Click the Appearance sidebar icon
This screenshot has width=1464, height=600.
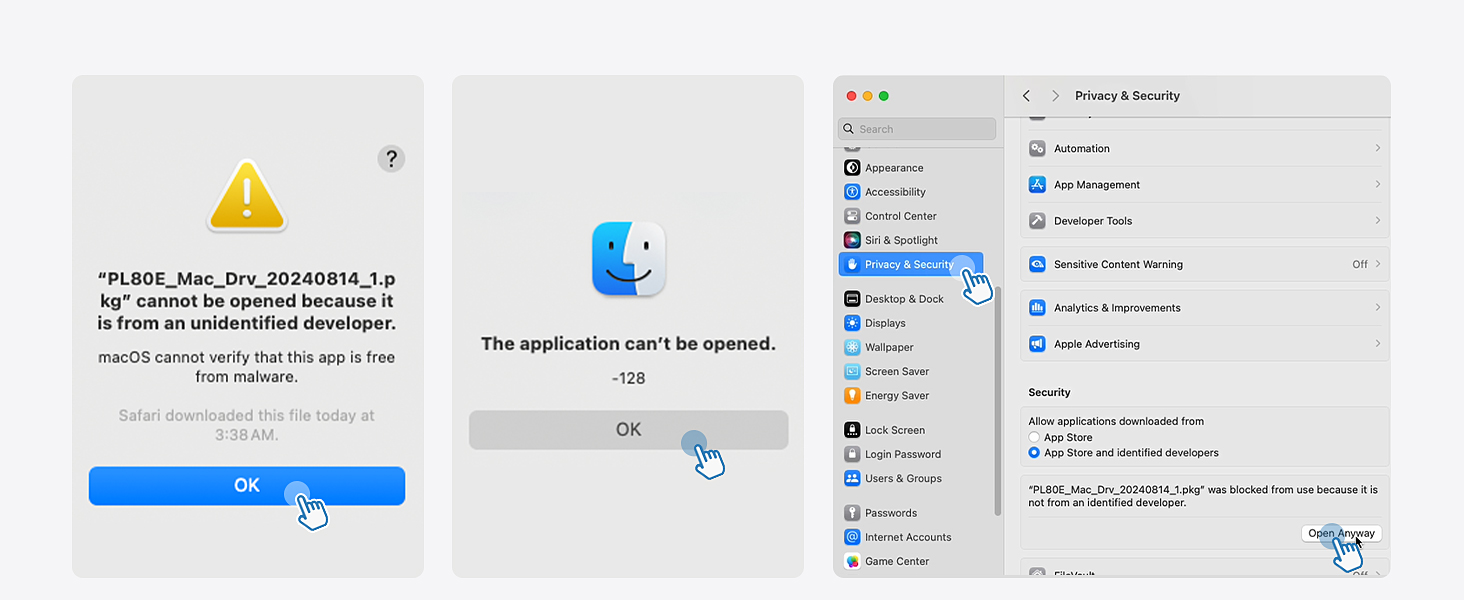pos(852,168)
